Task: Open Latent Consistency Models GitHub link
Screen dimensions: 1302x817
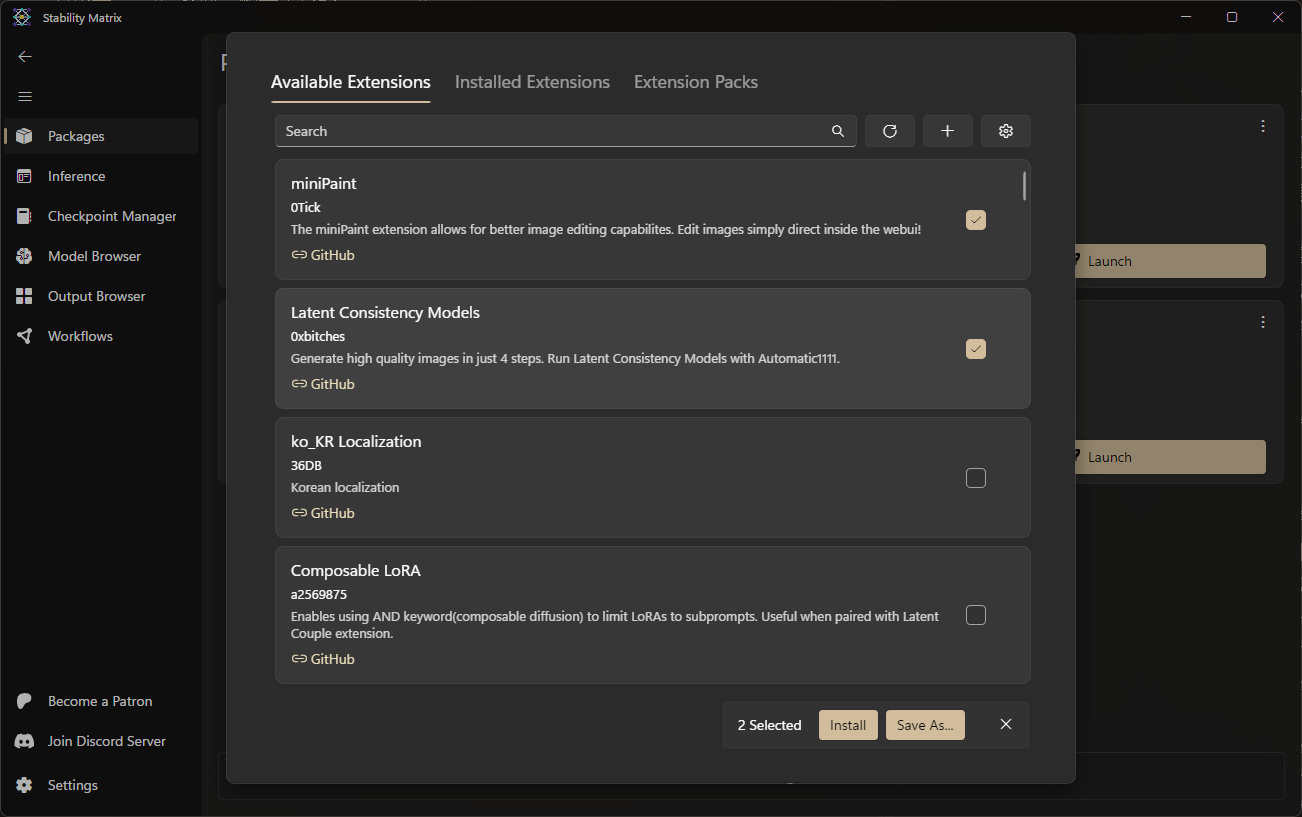Action: pos(323,384)
